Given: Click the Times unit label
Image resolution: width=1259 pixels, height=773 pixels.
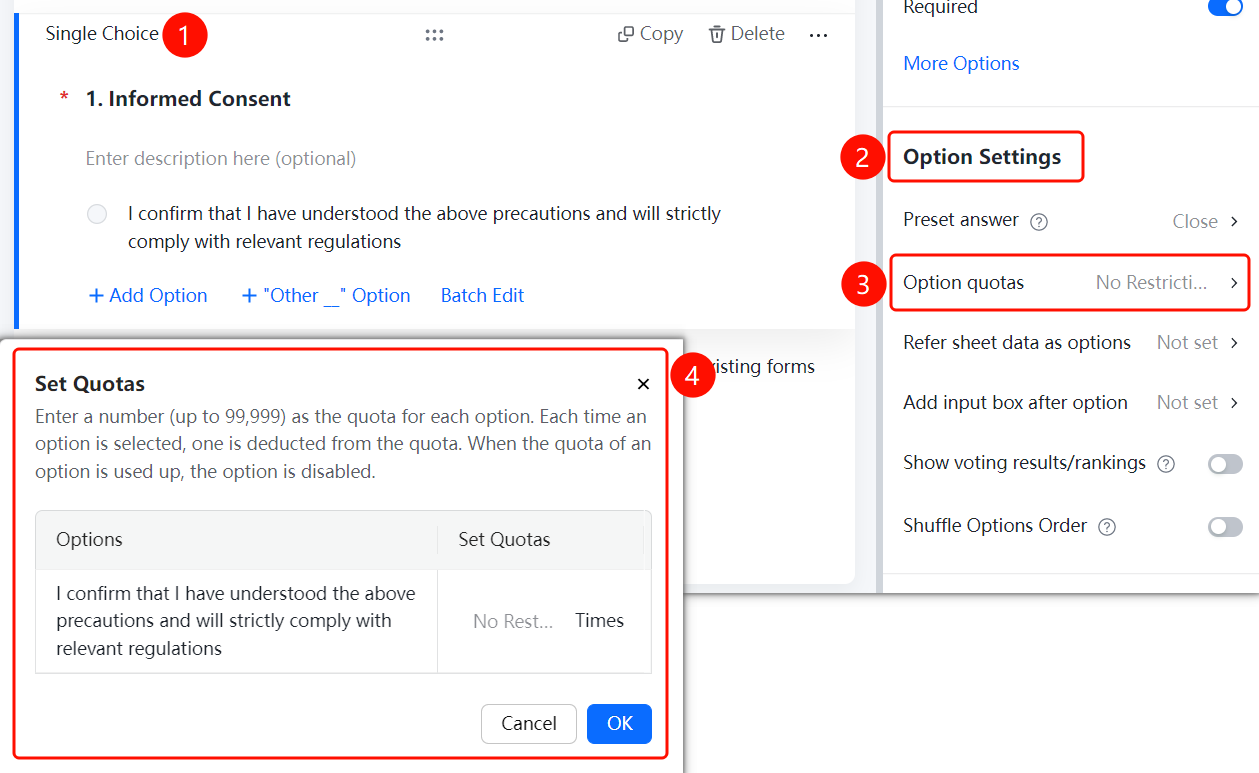Looking at the screenshot, I should pyautogui.click(x=599, y=621).
